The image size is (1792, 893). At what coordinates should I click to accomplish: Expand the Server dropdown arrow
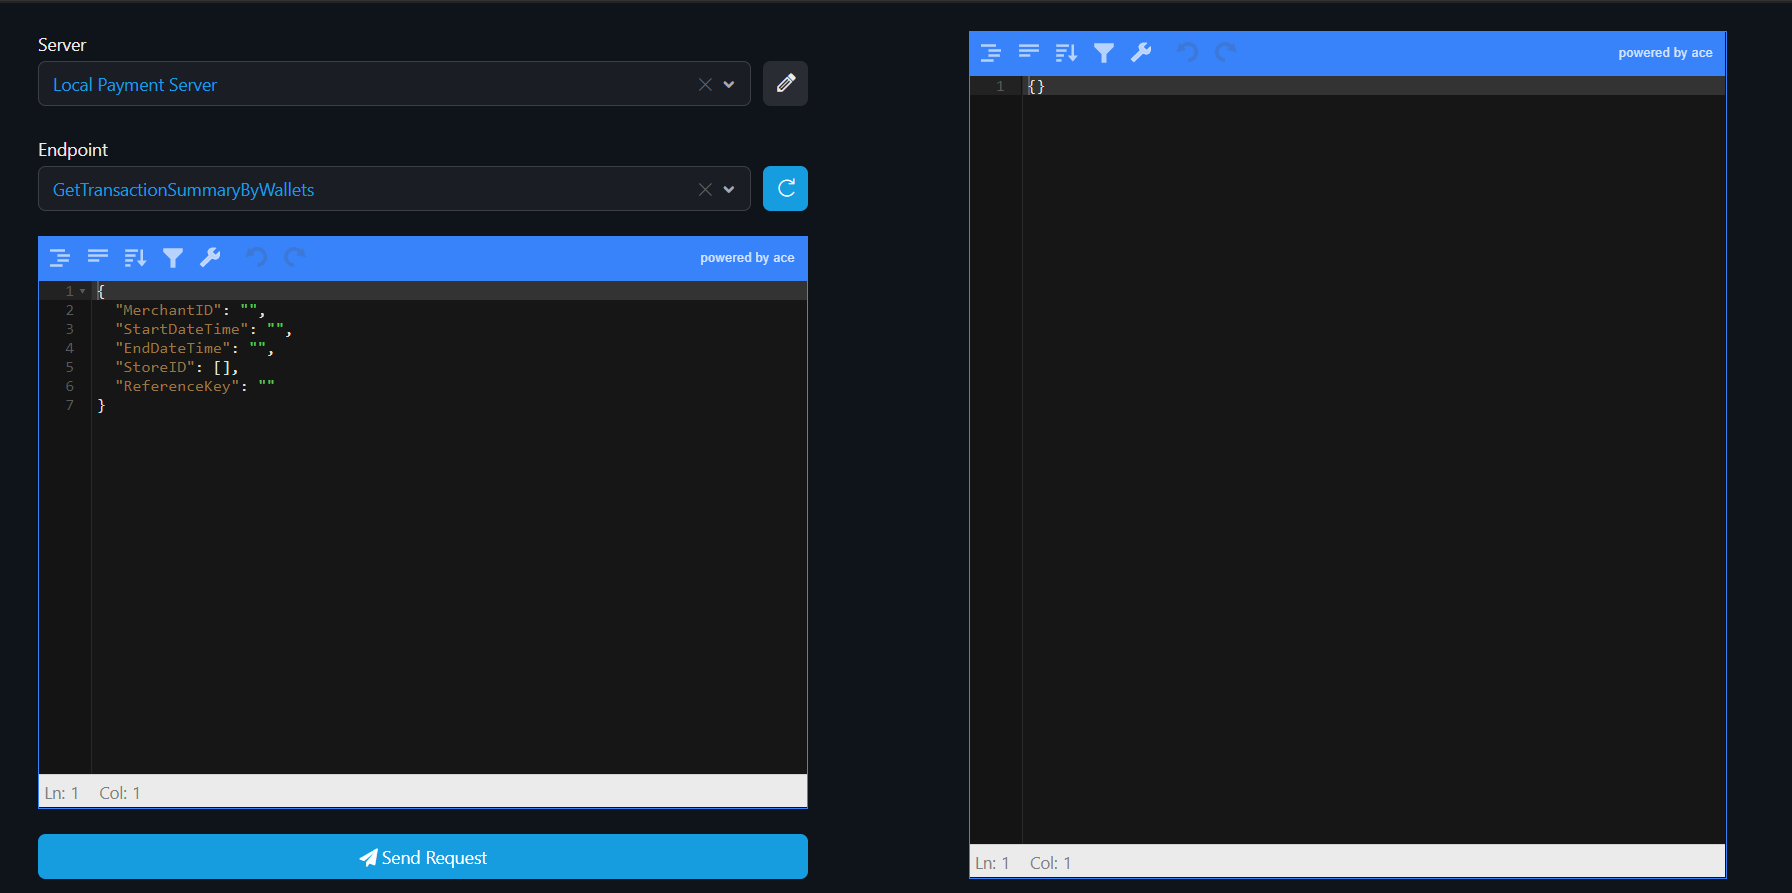click(729, 85)
